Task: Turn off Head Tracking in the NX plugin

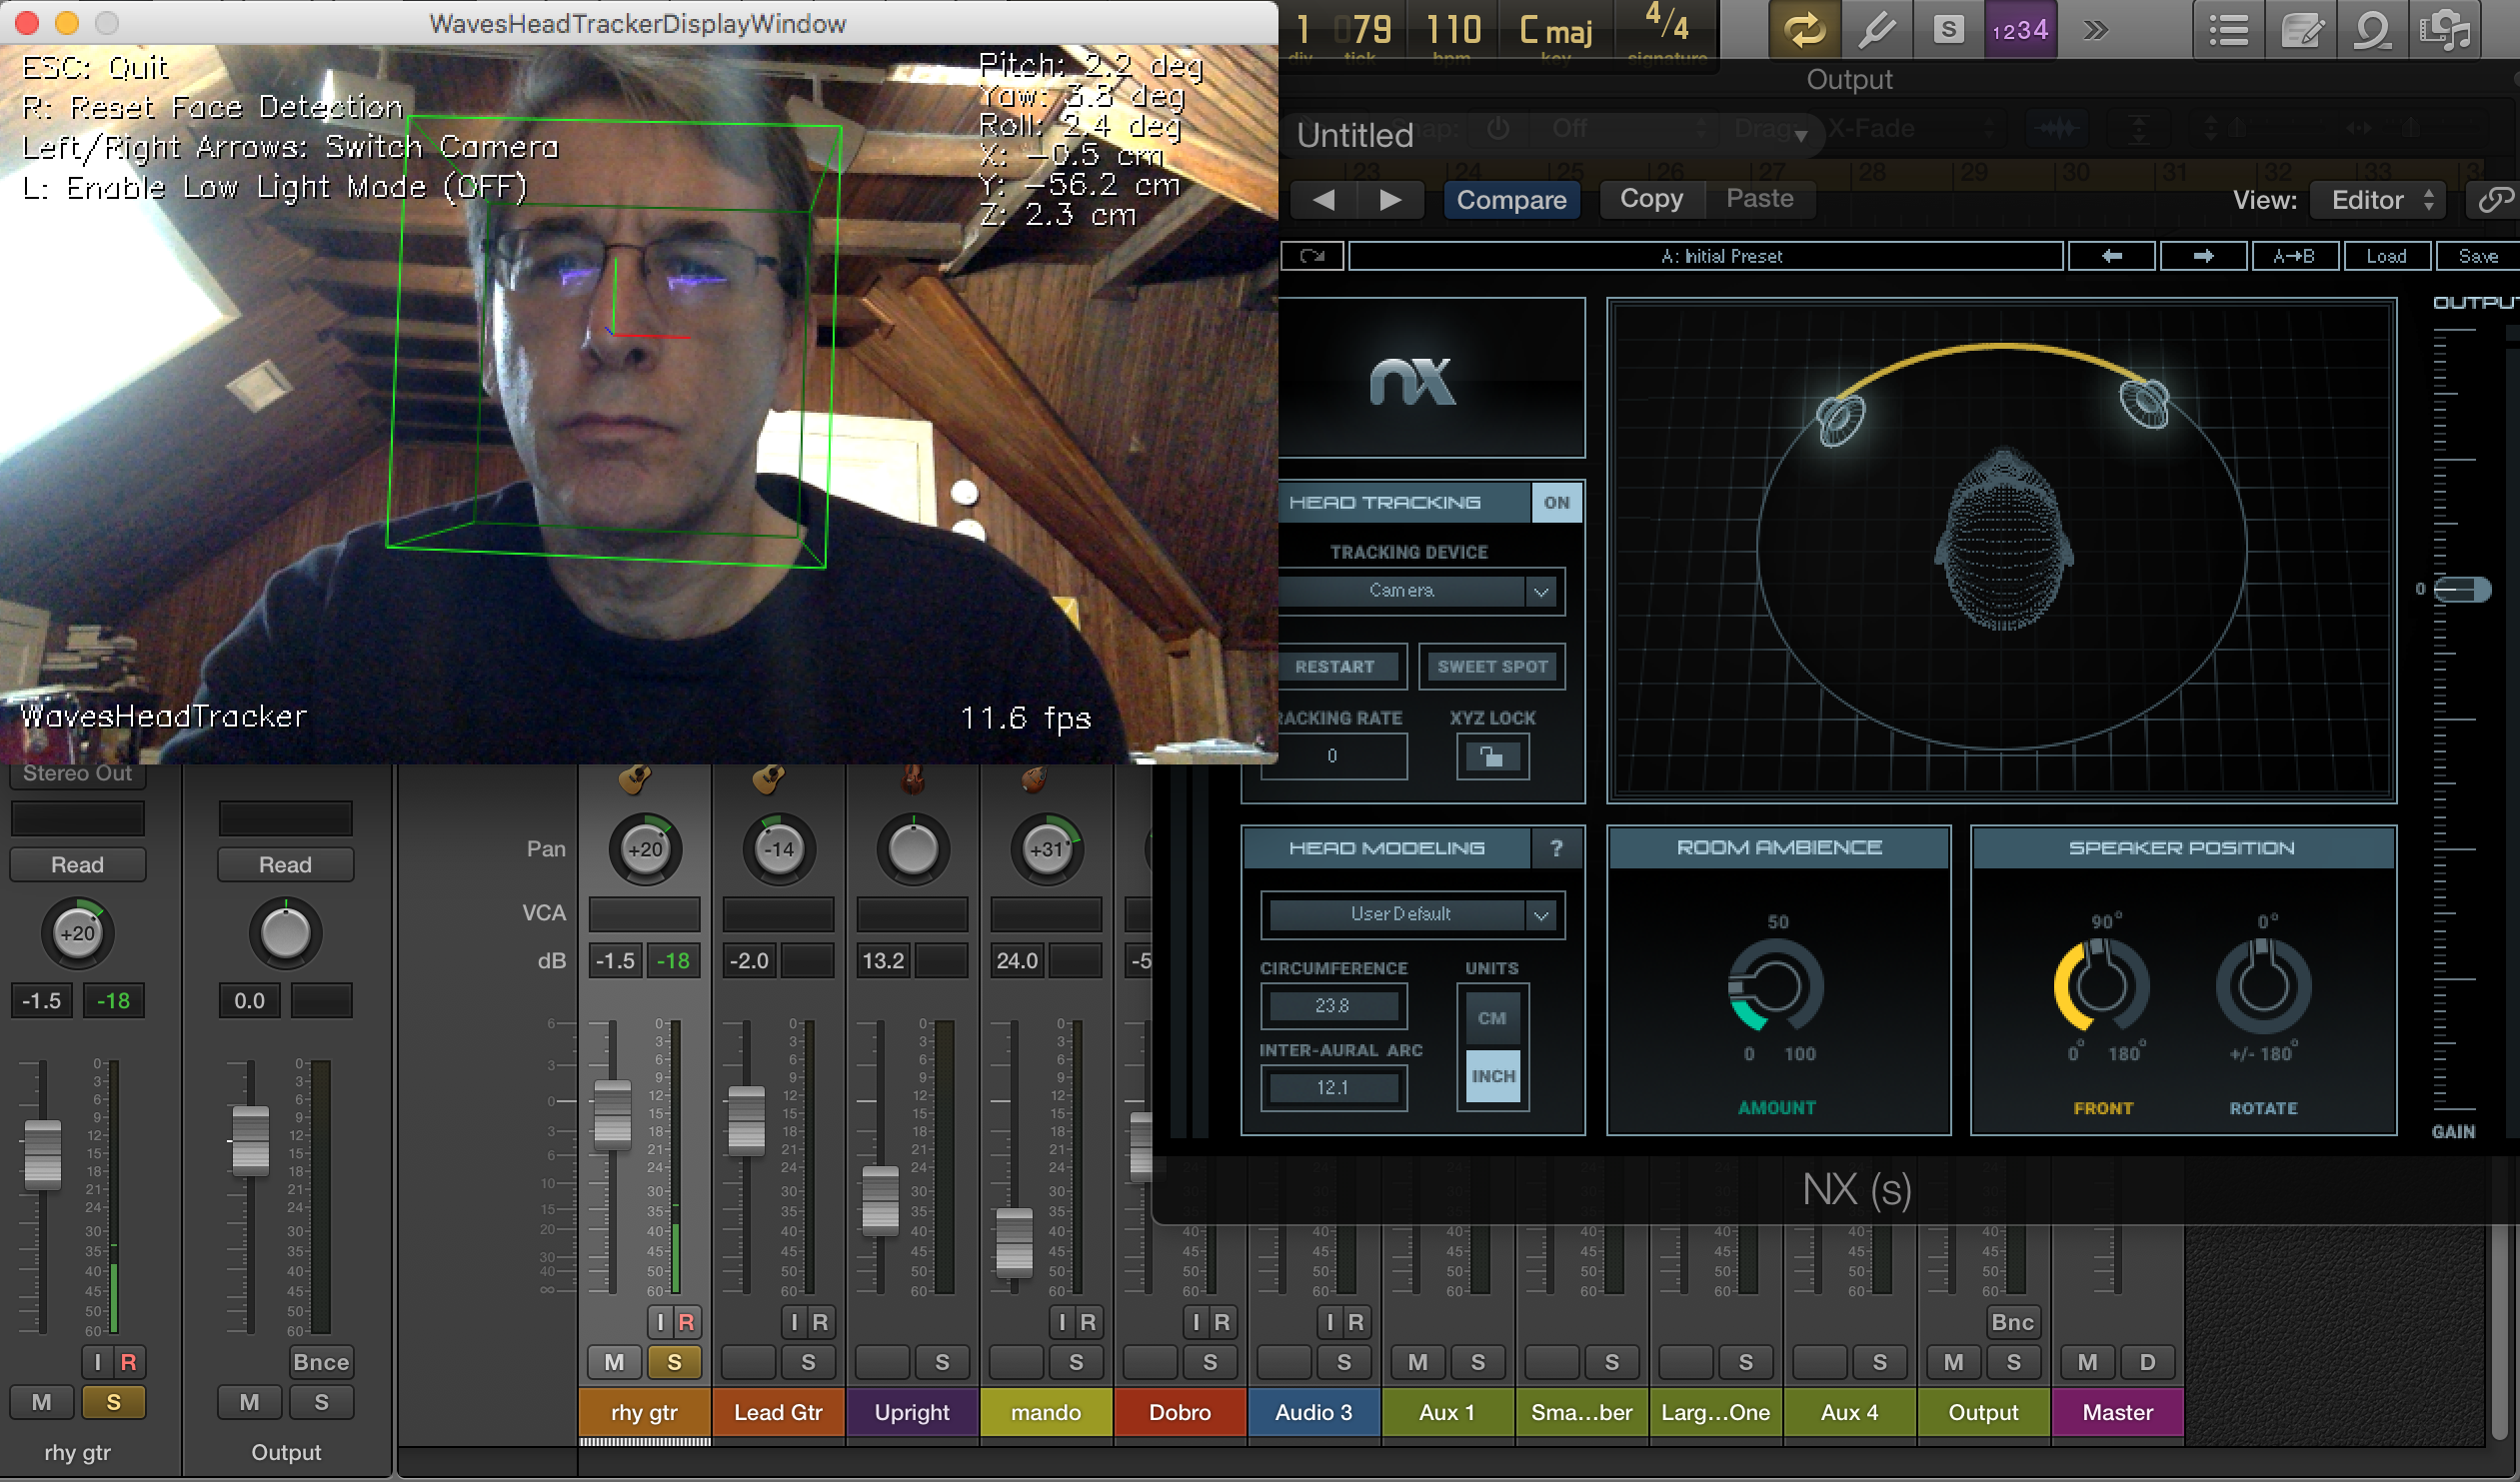Action: [1556, 502]
